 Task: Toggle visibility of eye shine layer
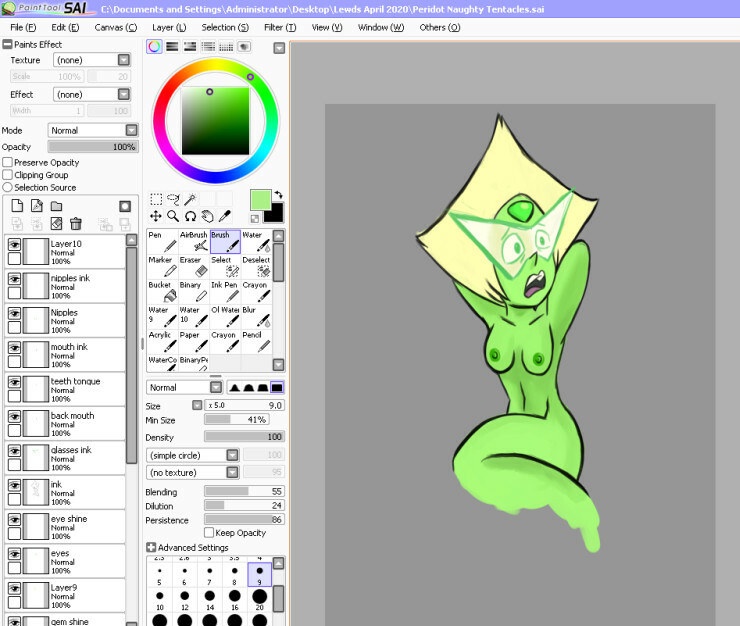[x=14, y=520]
